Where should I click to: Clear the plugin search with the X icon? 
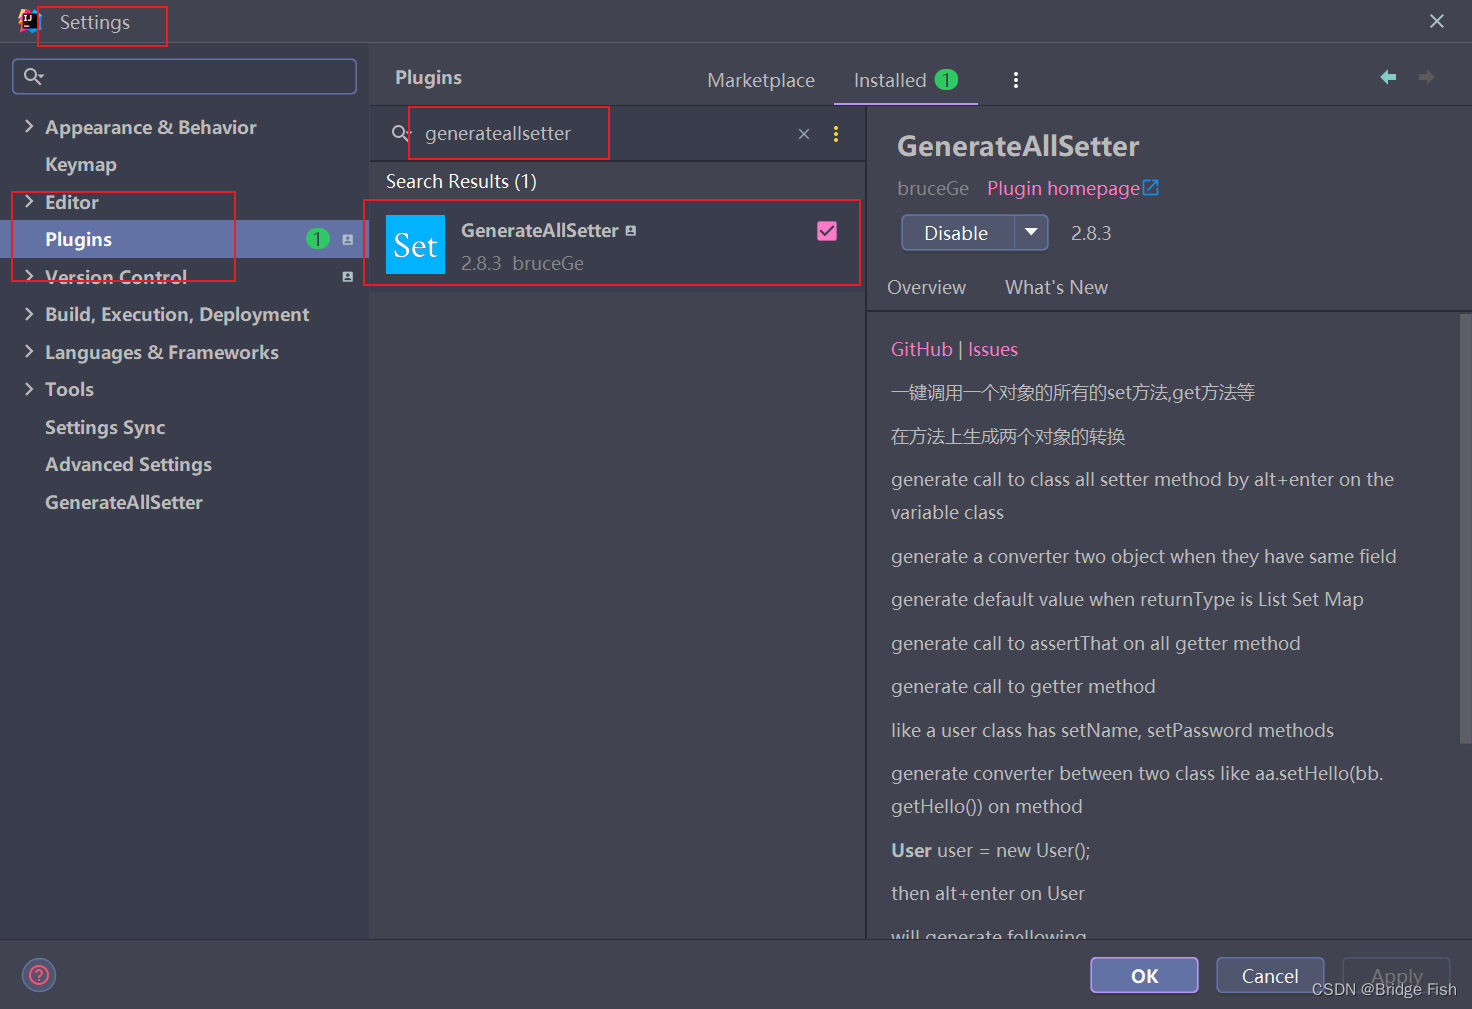803,132
